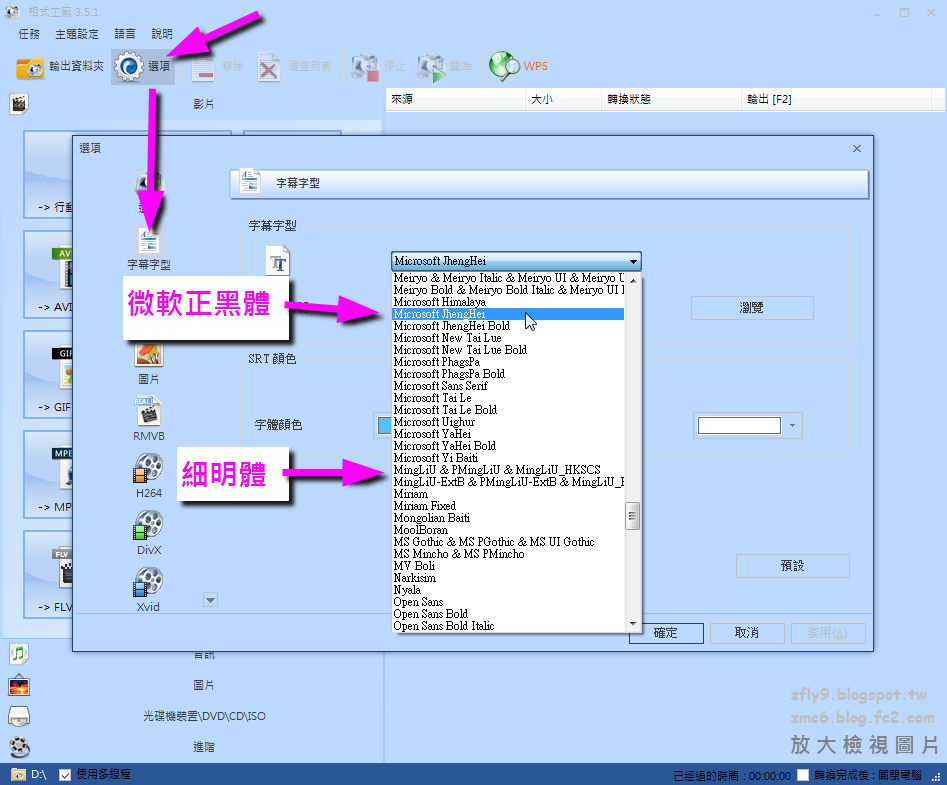Viewport: 947px width, 785px height.
Task: Click the font list scroll down arrow
Action: tap(633, 624)
